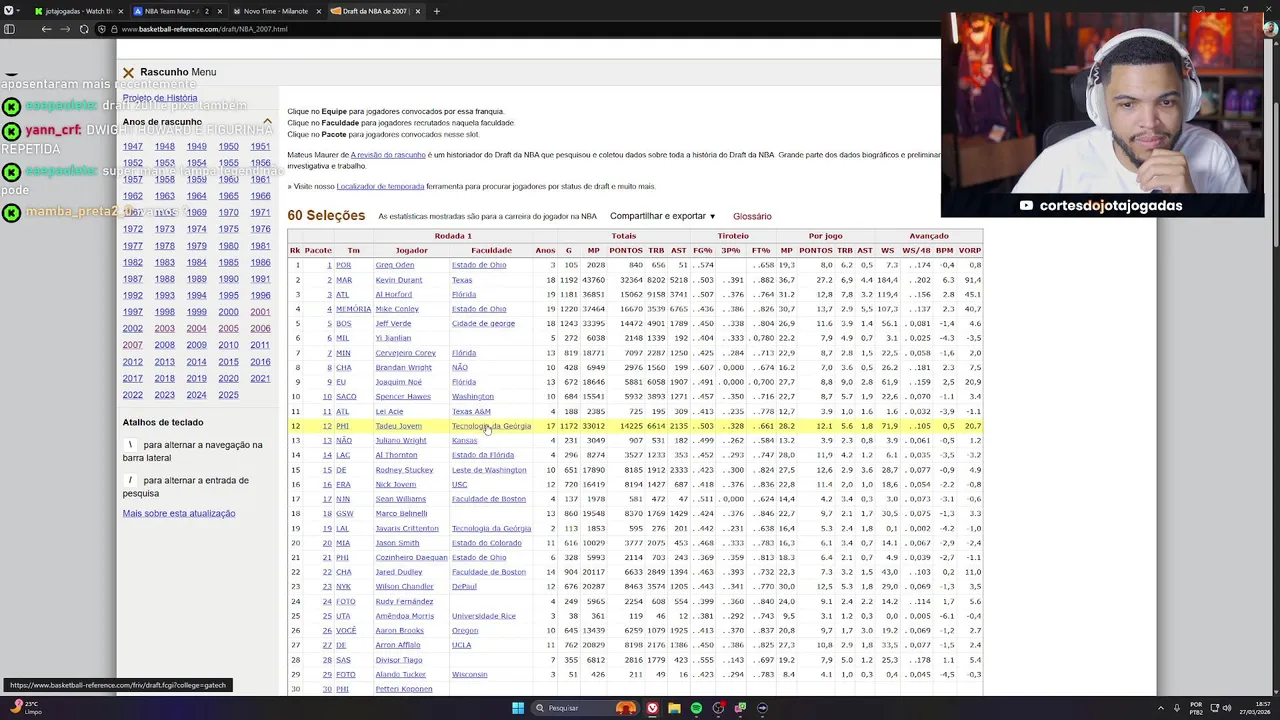1280x720 pixels.
Task: Go back with the browser back arrow
Action: pyautogui.click(x=46, y=29)
